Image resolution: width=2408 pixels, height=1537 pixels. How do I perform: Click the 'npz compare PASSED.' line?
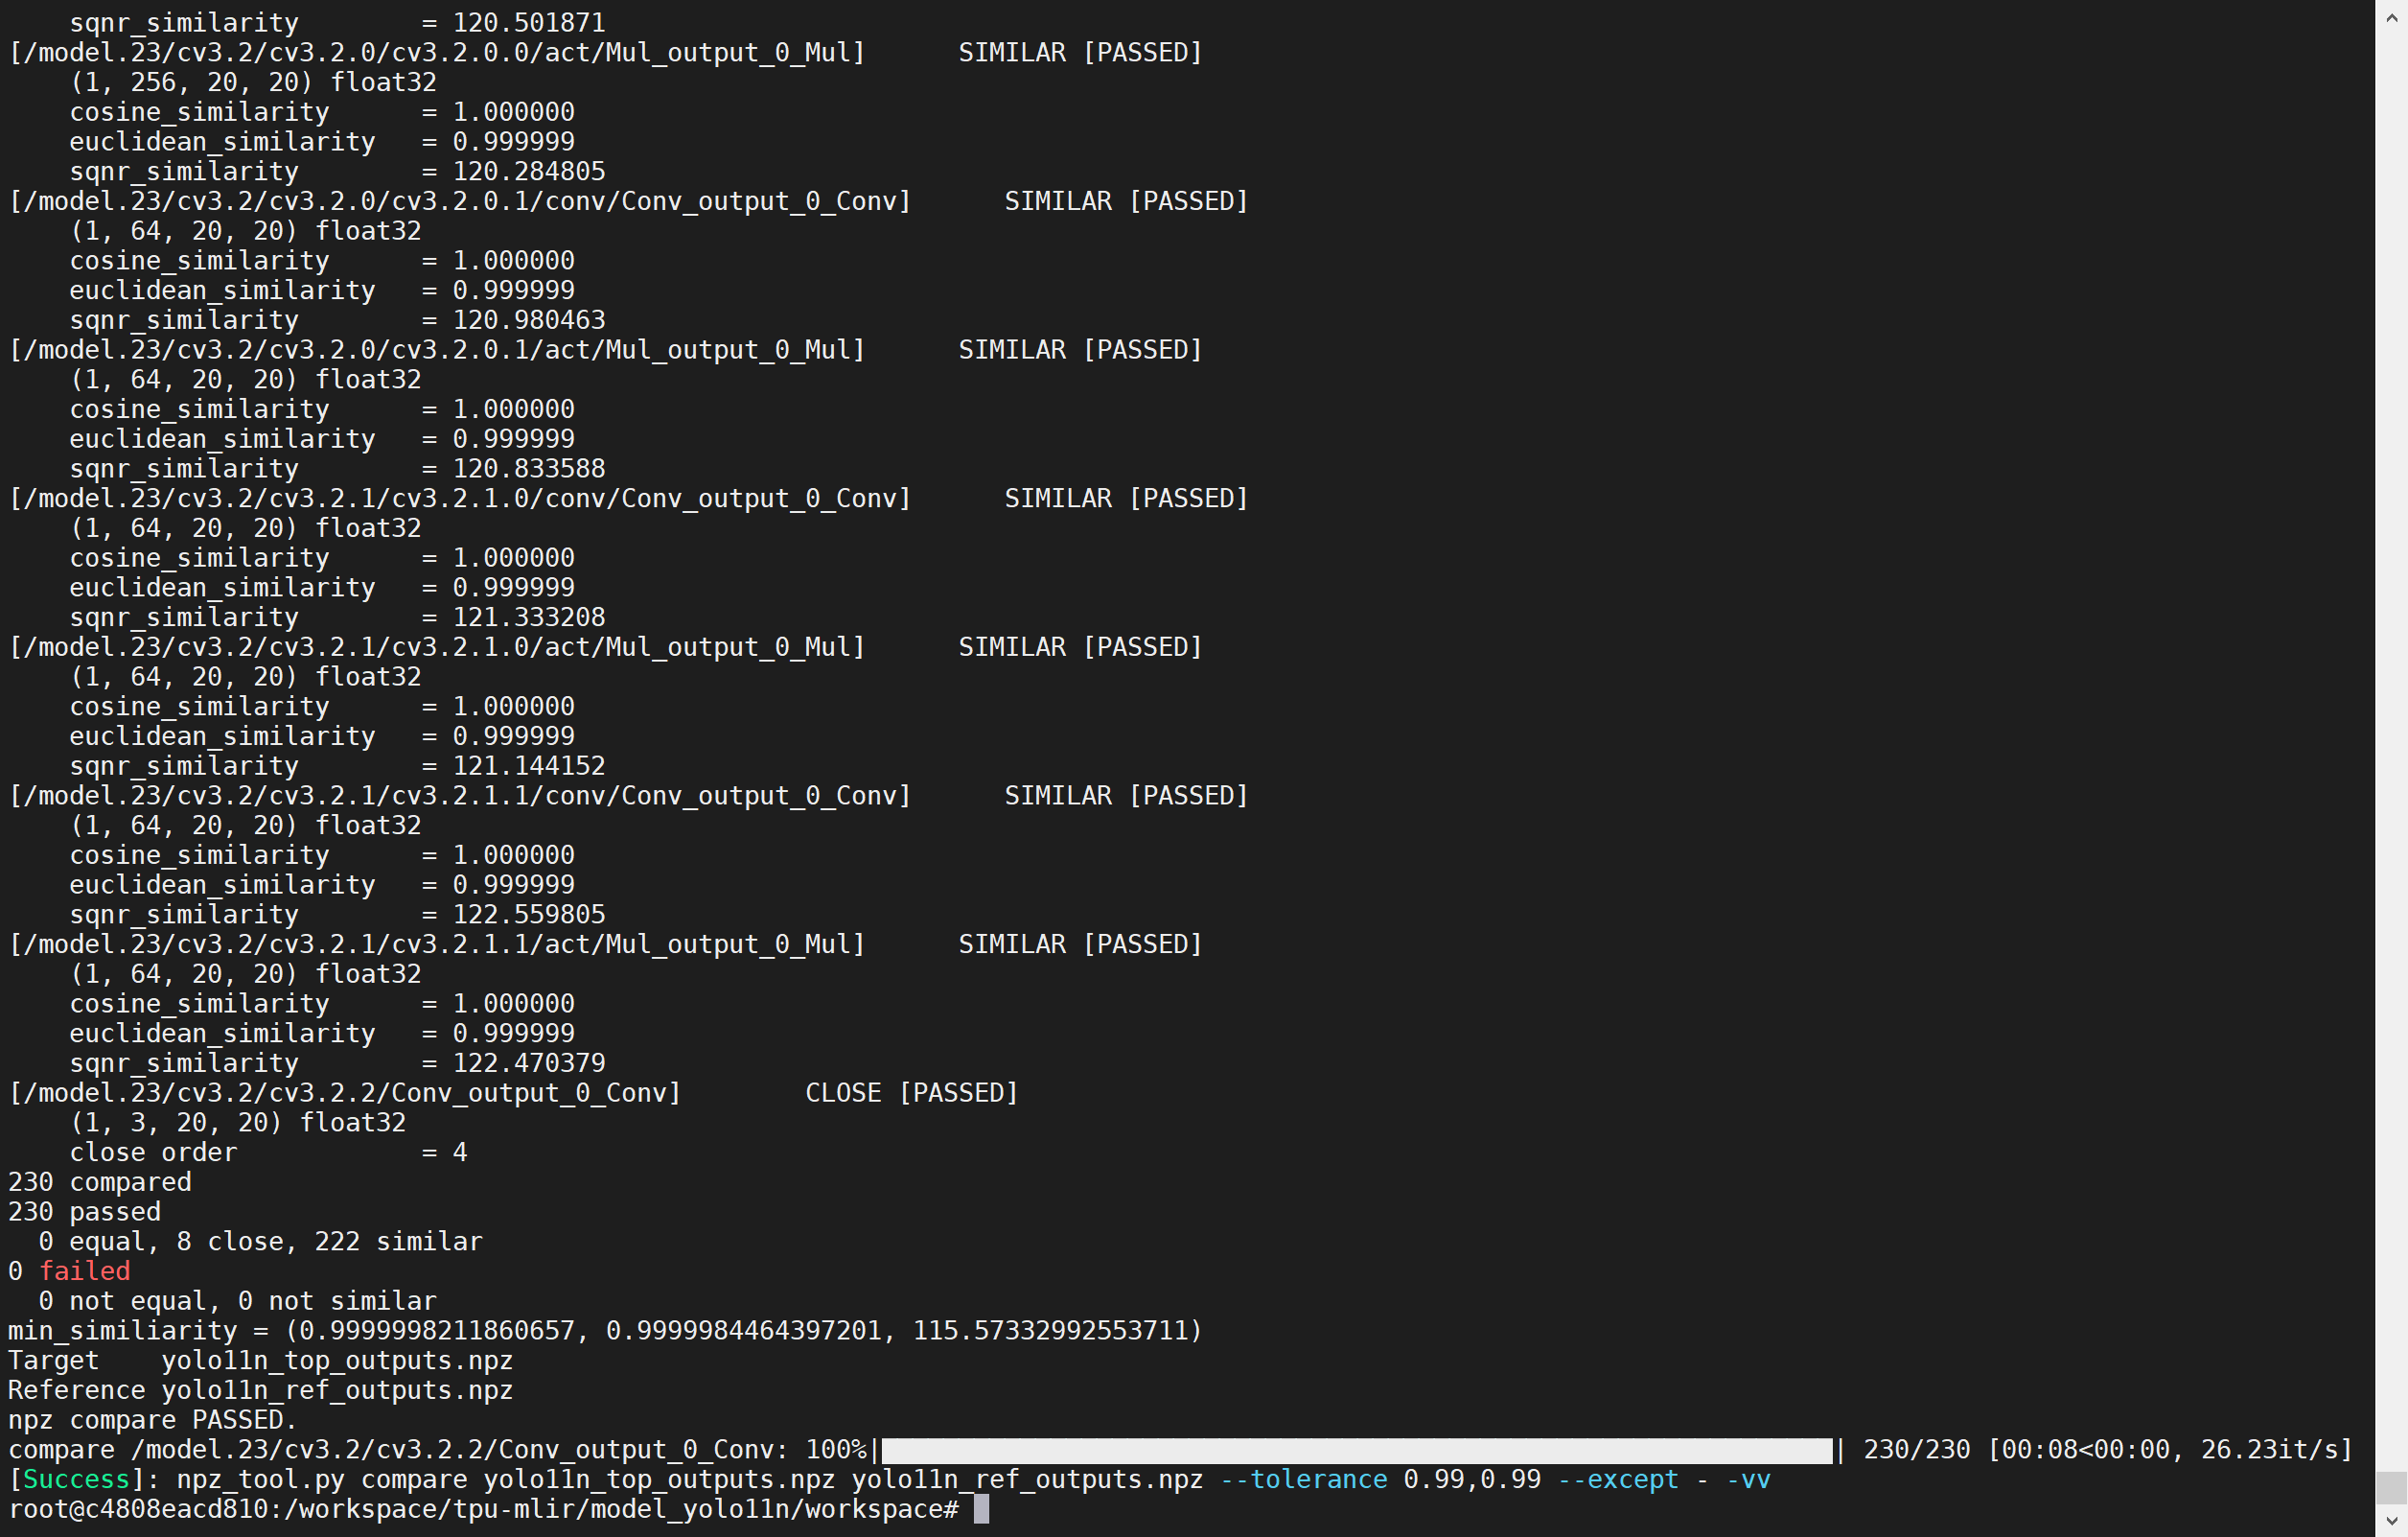click(x=152, y=1420)
